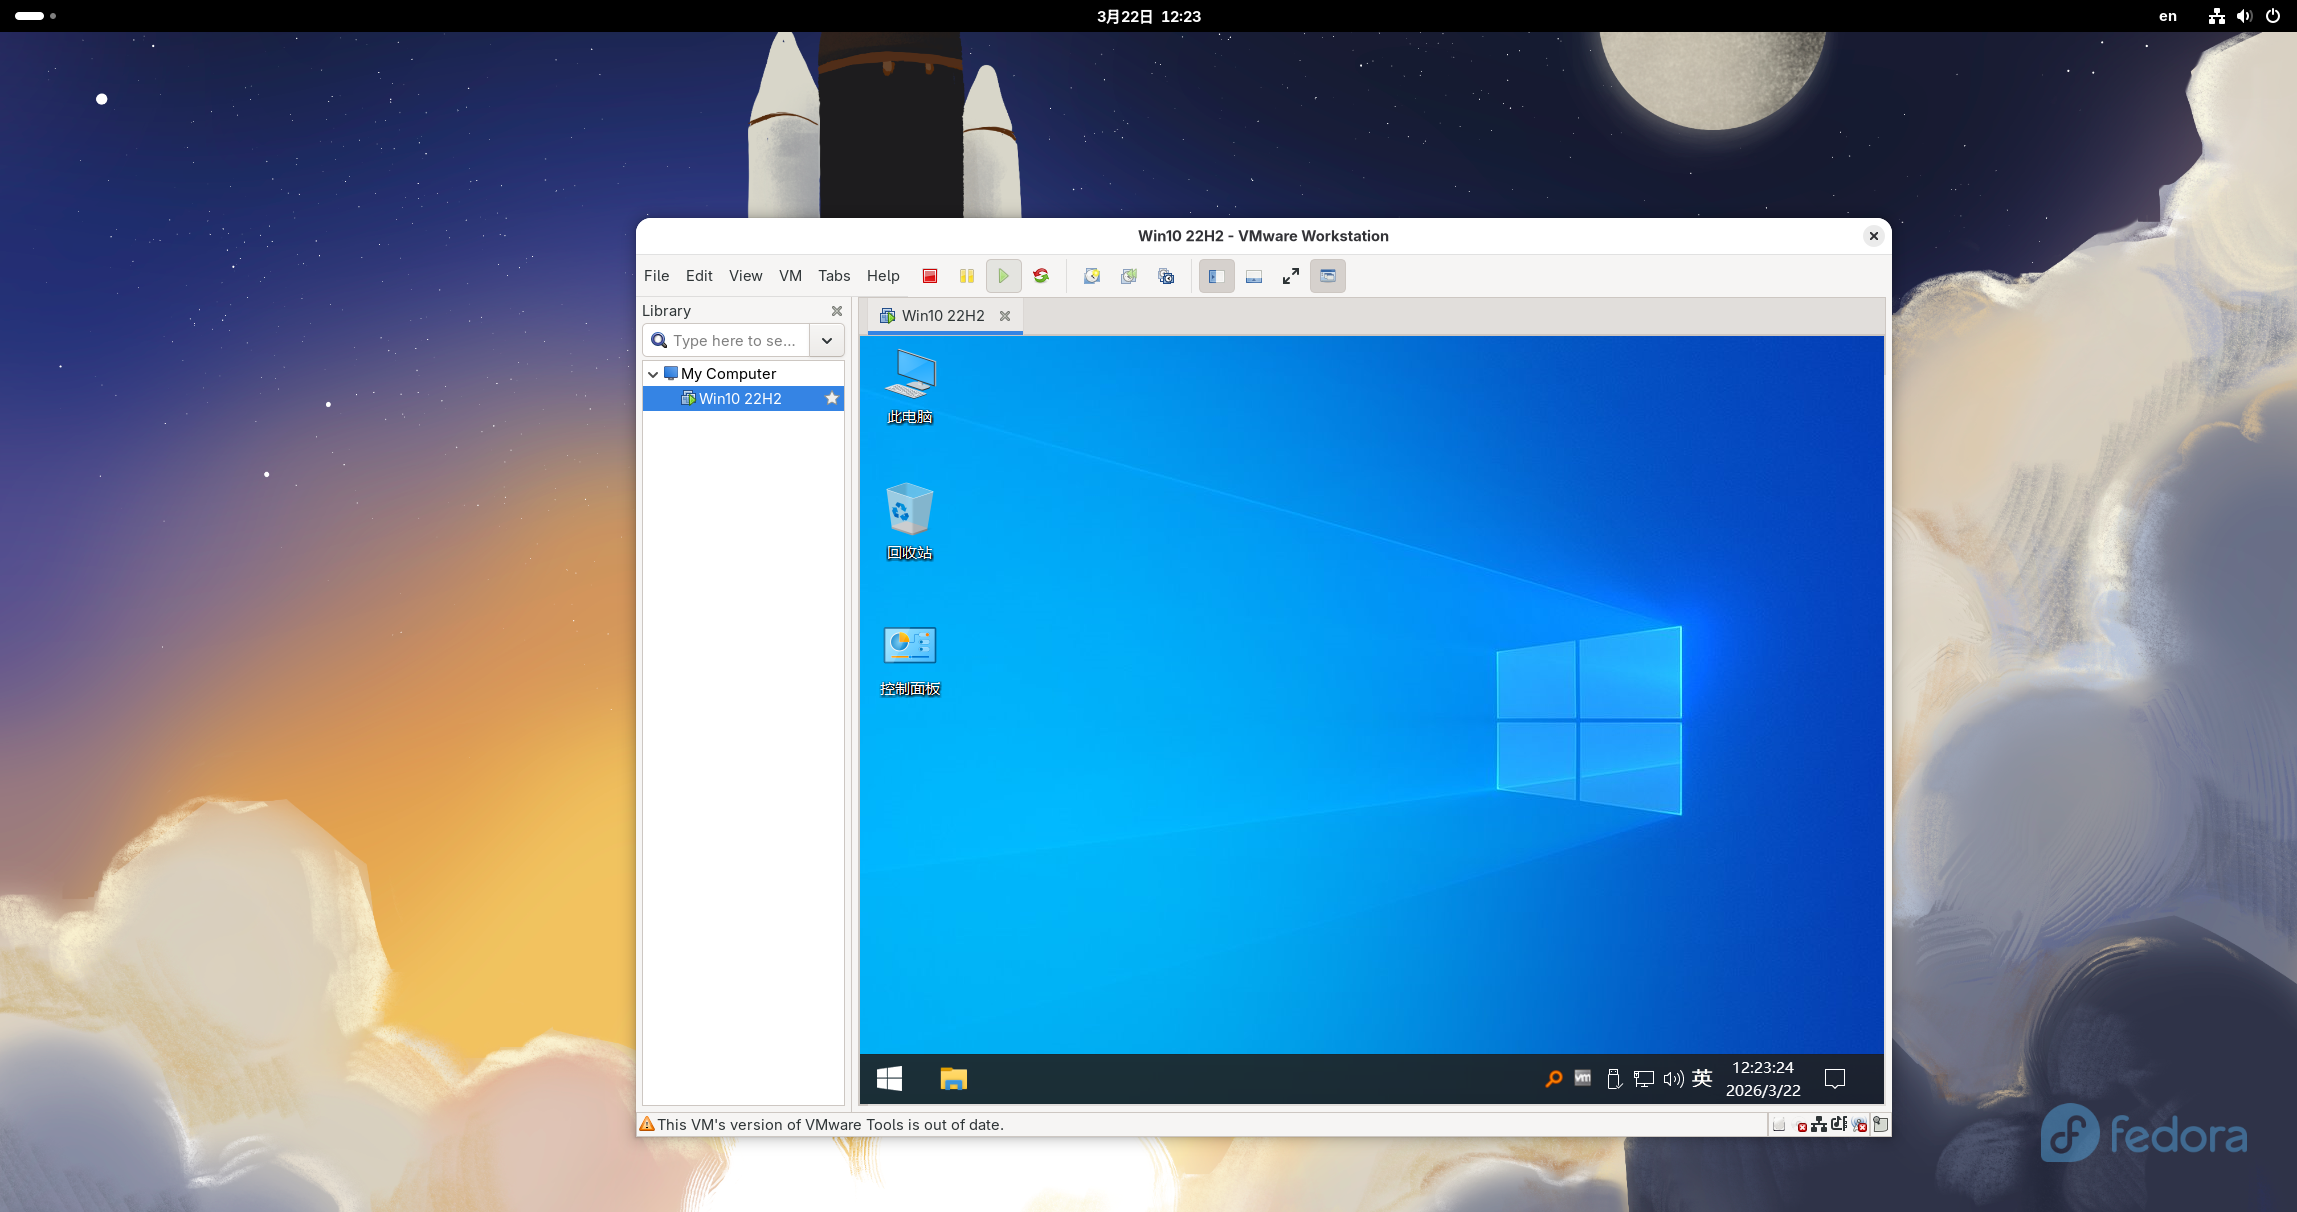Toggle the console view button
Image resolution: width=2297 pixels, height=1212 pixels.
(x=1328, y=276)
